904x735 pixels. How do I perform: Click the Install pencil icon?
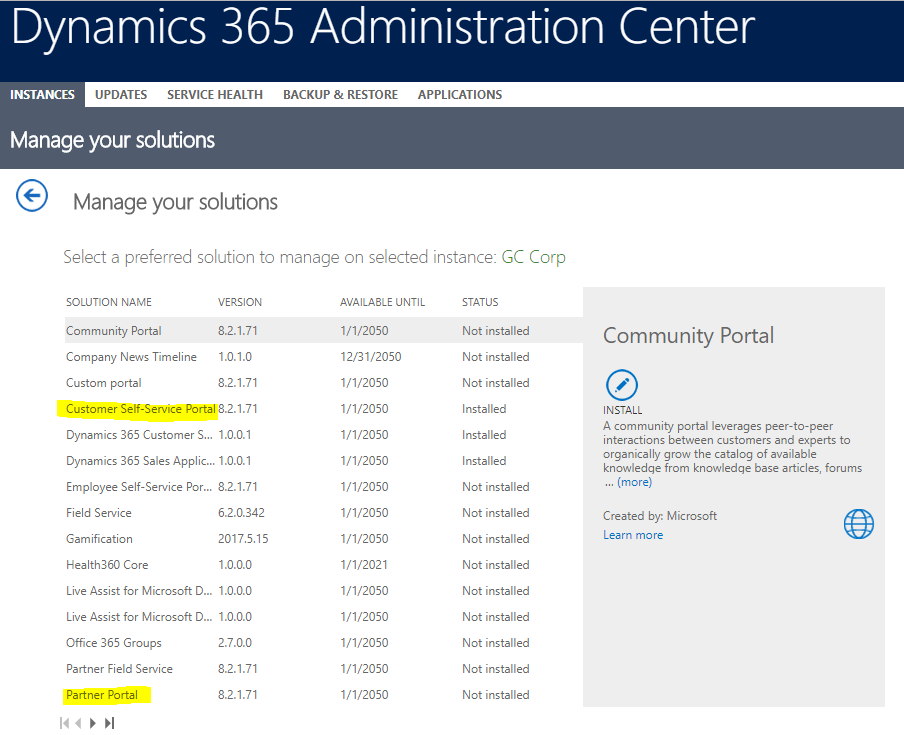622,385
